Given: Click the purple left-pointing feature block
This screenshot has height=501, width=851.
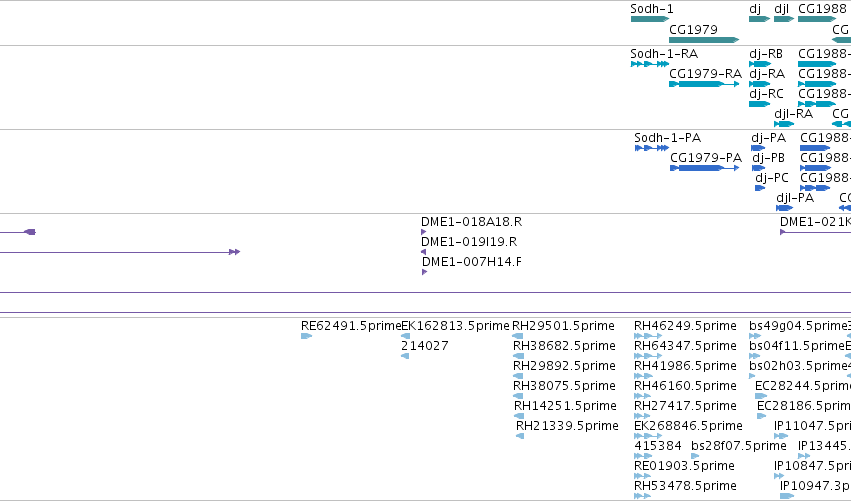Looking at the screenshot, I should pos(30,232).
